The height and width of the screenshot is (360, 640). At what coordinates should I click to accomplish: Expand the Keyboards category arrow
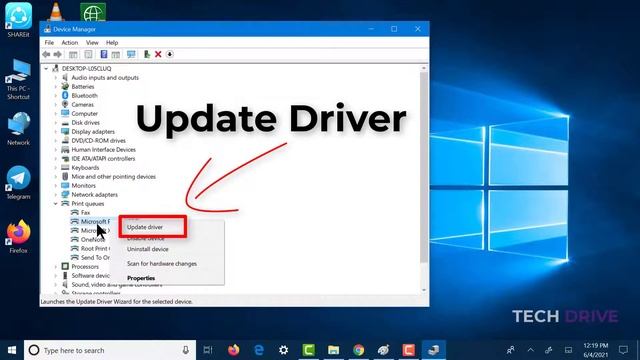56,167
